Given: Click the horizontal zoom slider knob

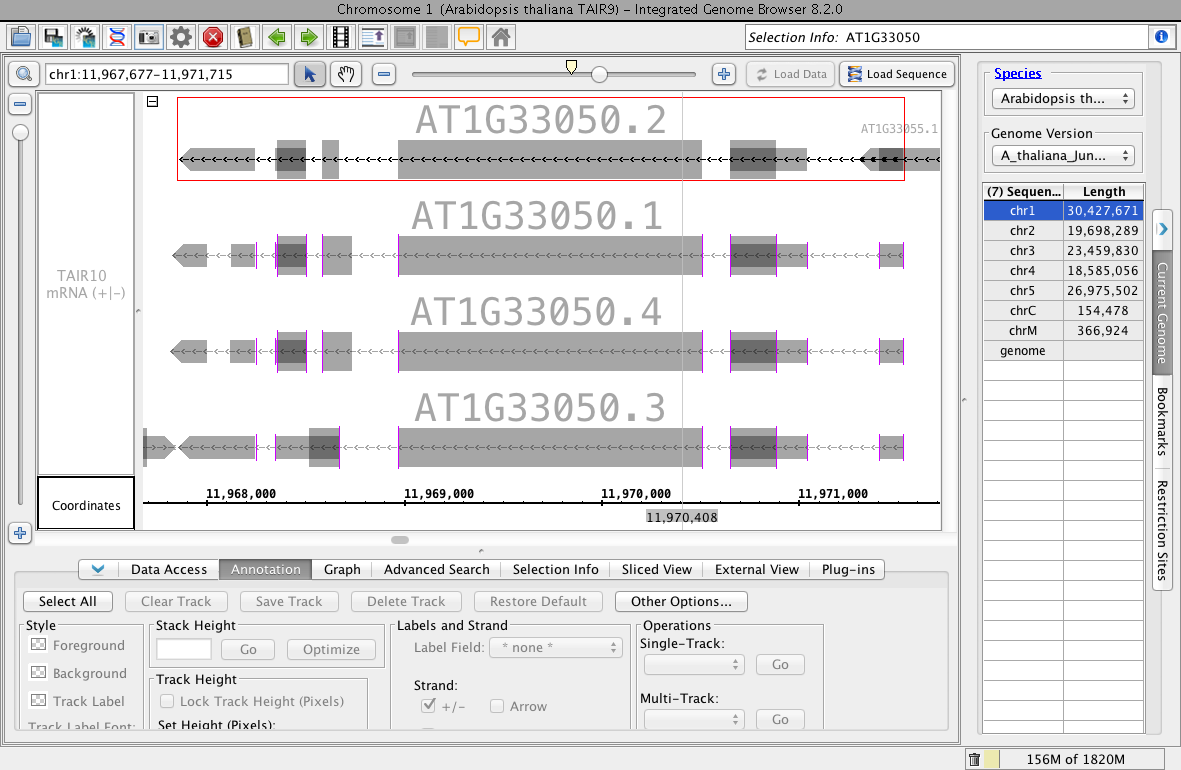Looking at the screenshot, I should pyautogui.click(x=599, y=74).
